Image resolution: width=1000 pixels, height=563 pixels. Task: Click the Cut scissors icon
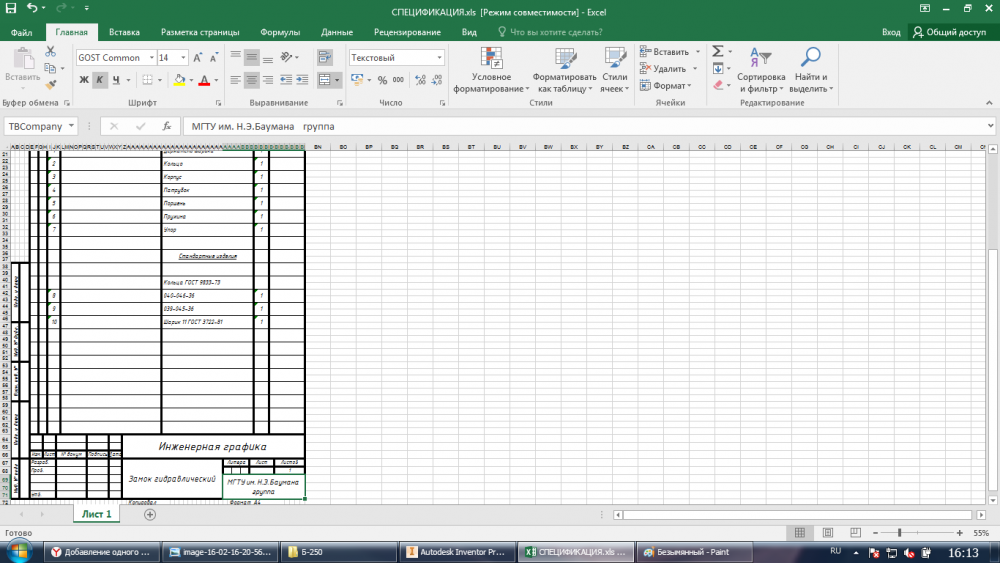click(50, 52)
